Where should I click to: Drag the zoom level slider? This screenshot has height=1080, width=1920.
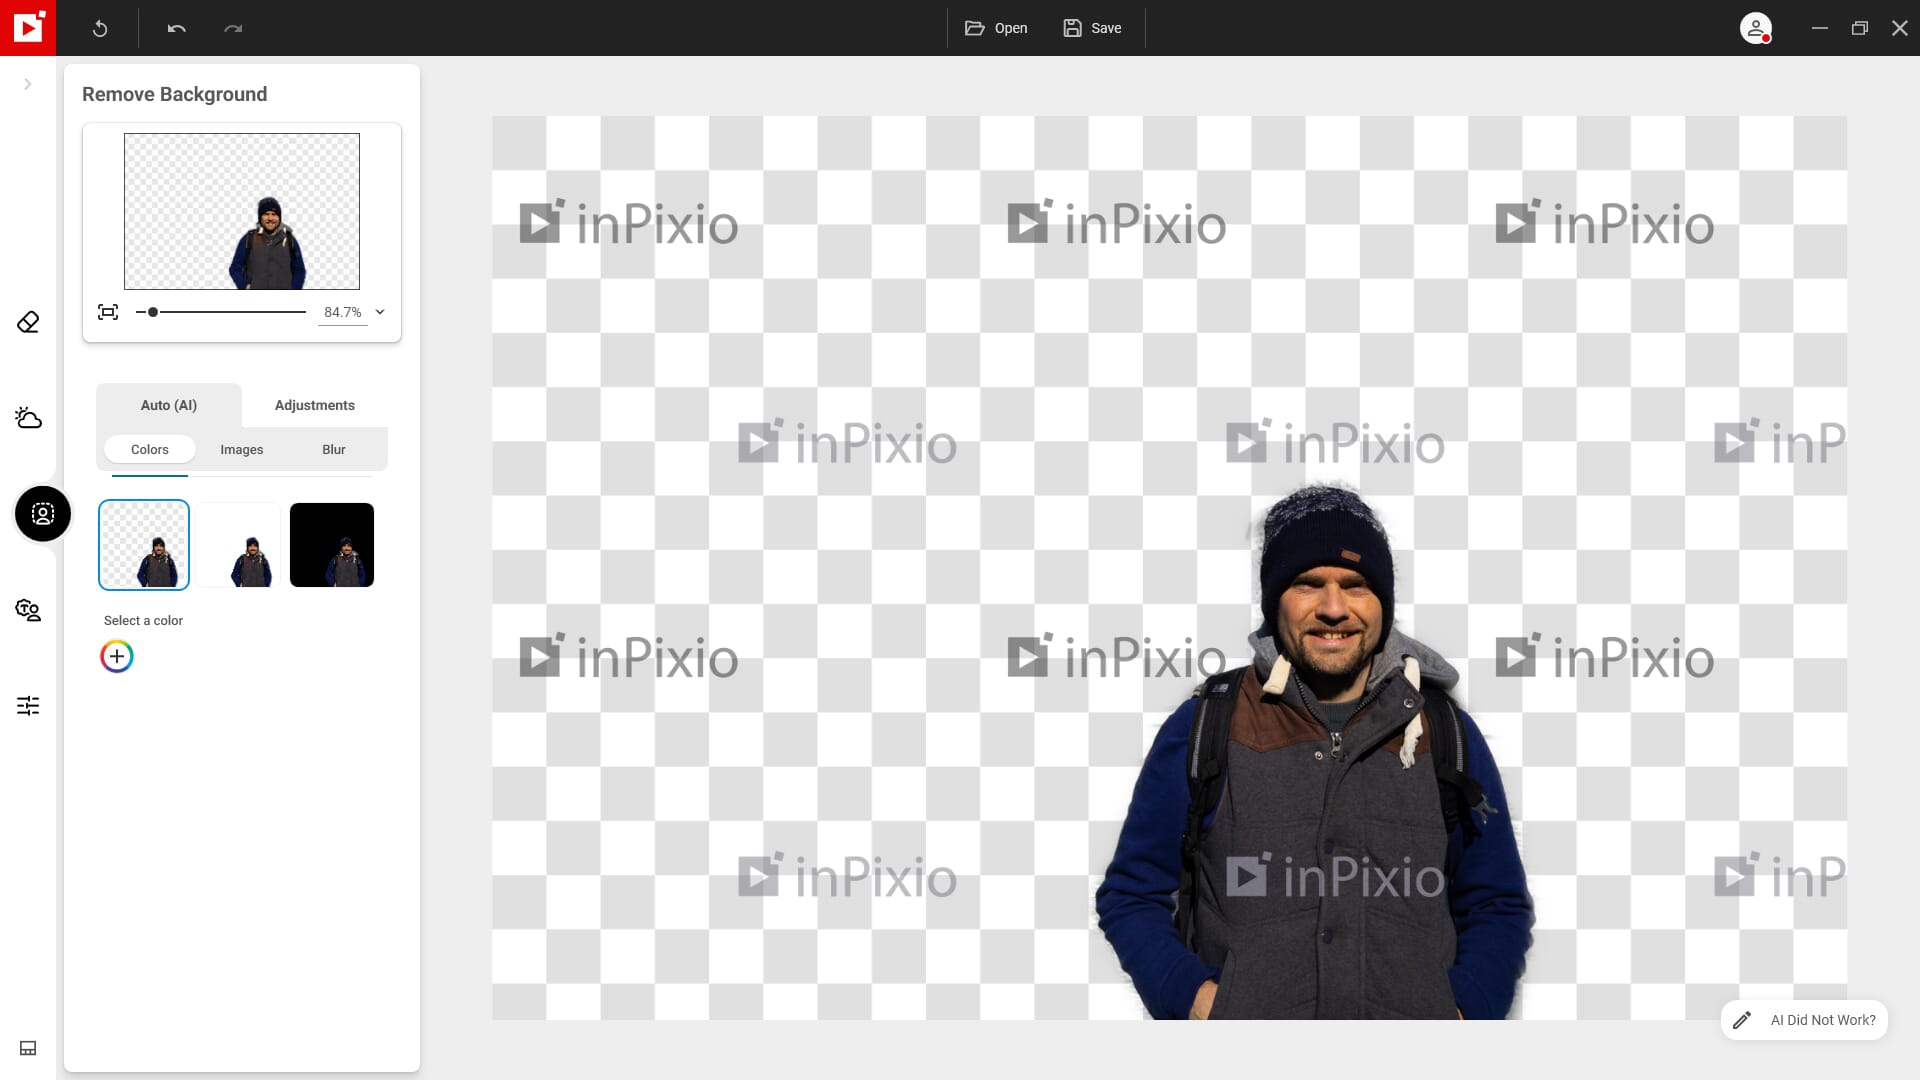pyautogui.click(x=153, y=313)
